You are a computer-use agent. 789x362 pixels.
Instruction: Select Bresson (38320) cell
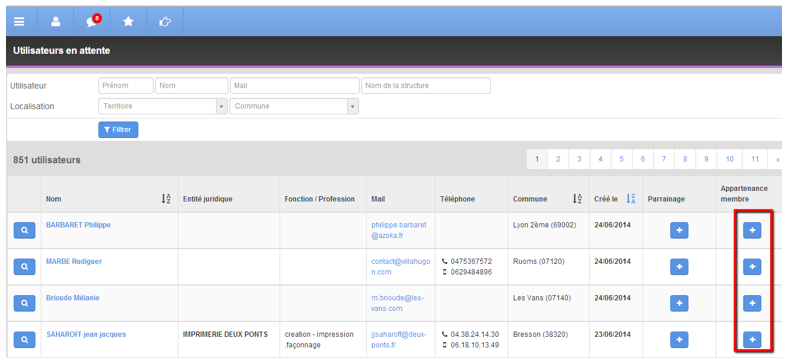541,334
